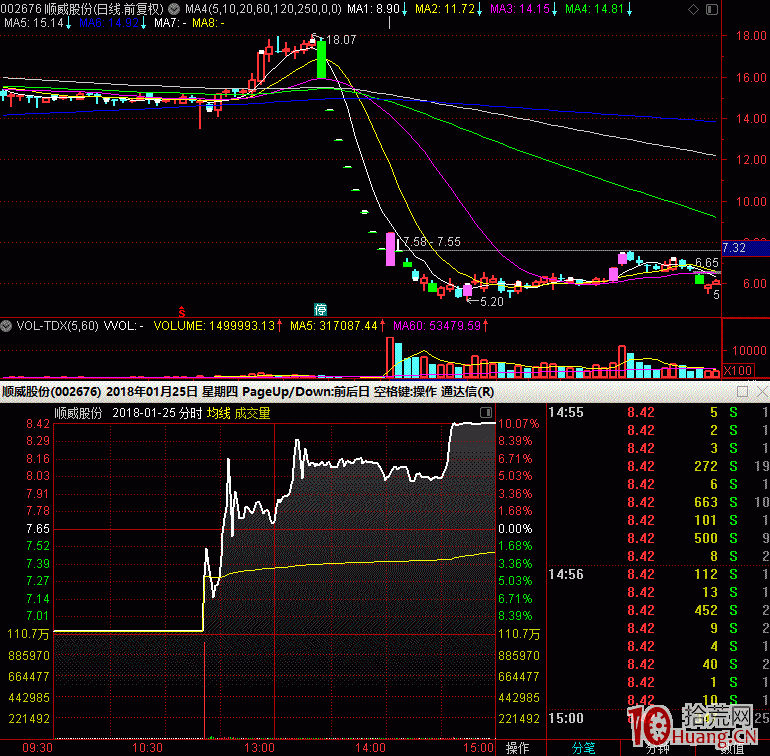The image size is (770, 756).
Task: Click MA5: 15.14 value in second row
Action: pos(34,23)
